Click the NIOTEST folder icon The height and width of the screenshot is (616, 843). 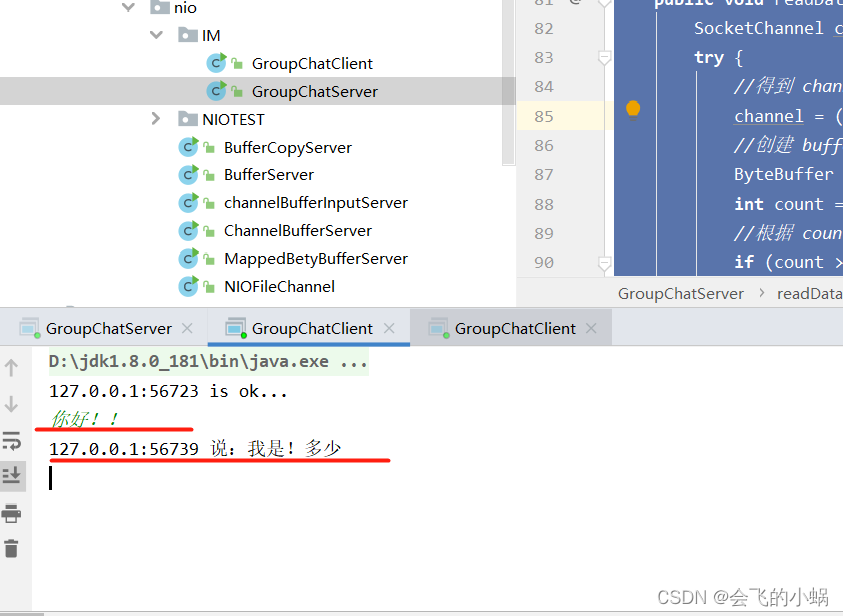pyautogui.click(x=188, y=118)
